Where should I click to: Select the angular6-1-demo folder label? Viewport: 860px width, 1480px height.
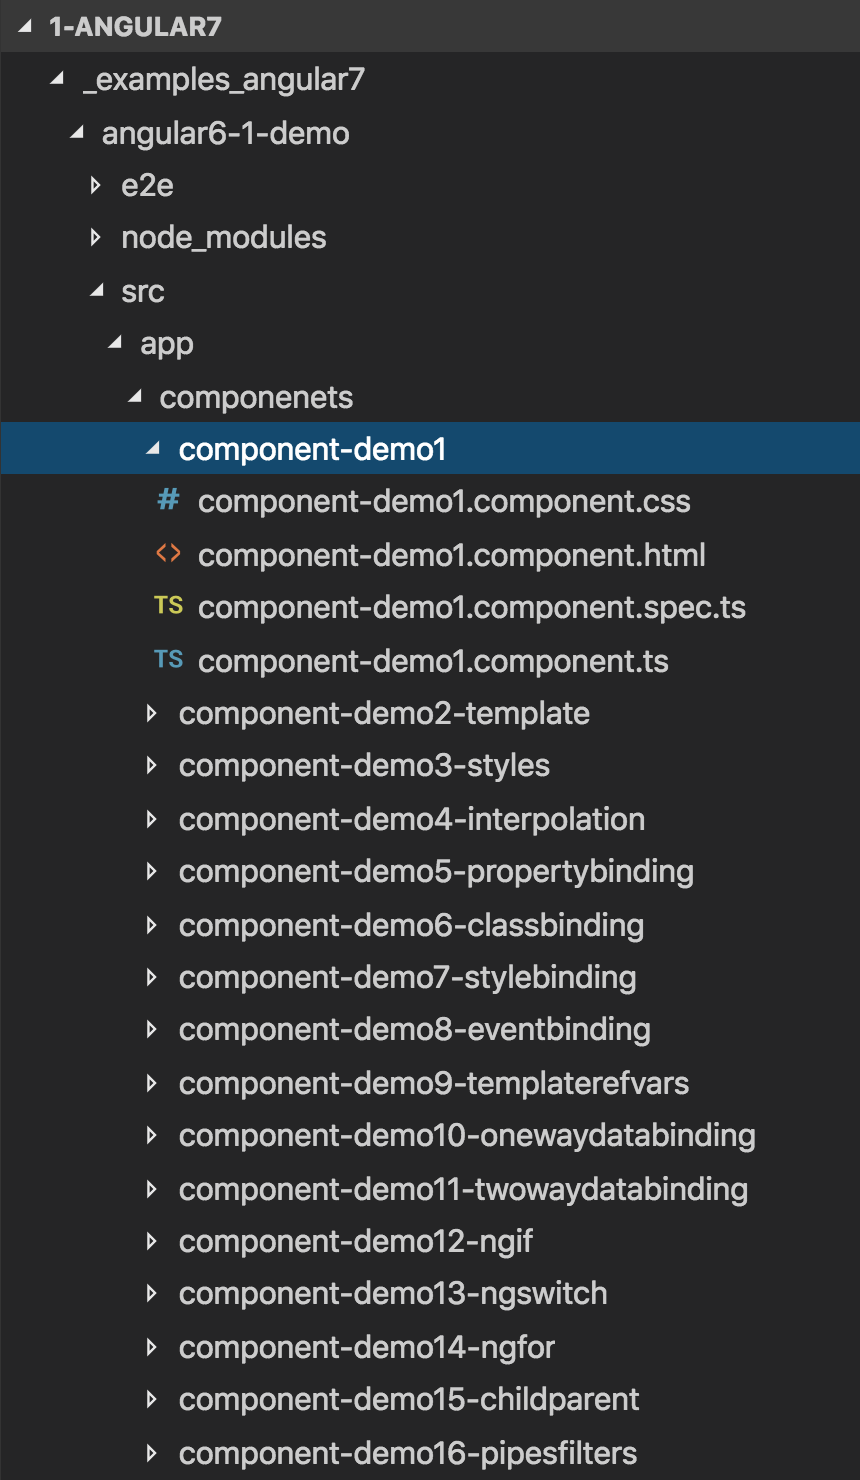pos(226,133)
